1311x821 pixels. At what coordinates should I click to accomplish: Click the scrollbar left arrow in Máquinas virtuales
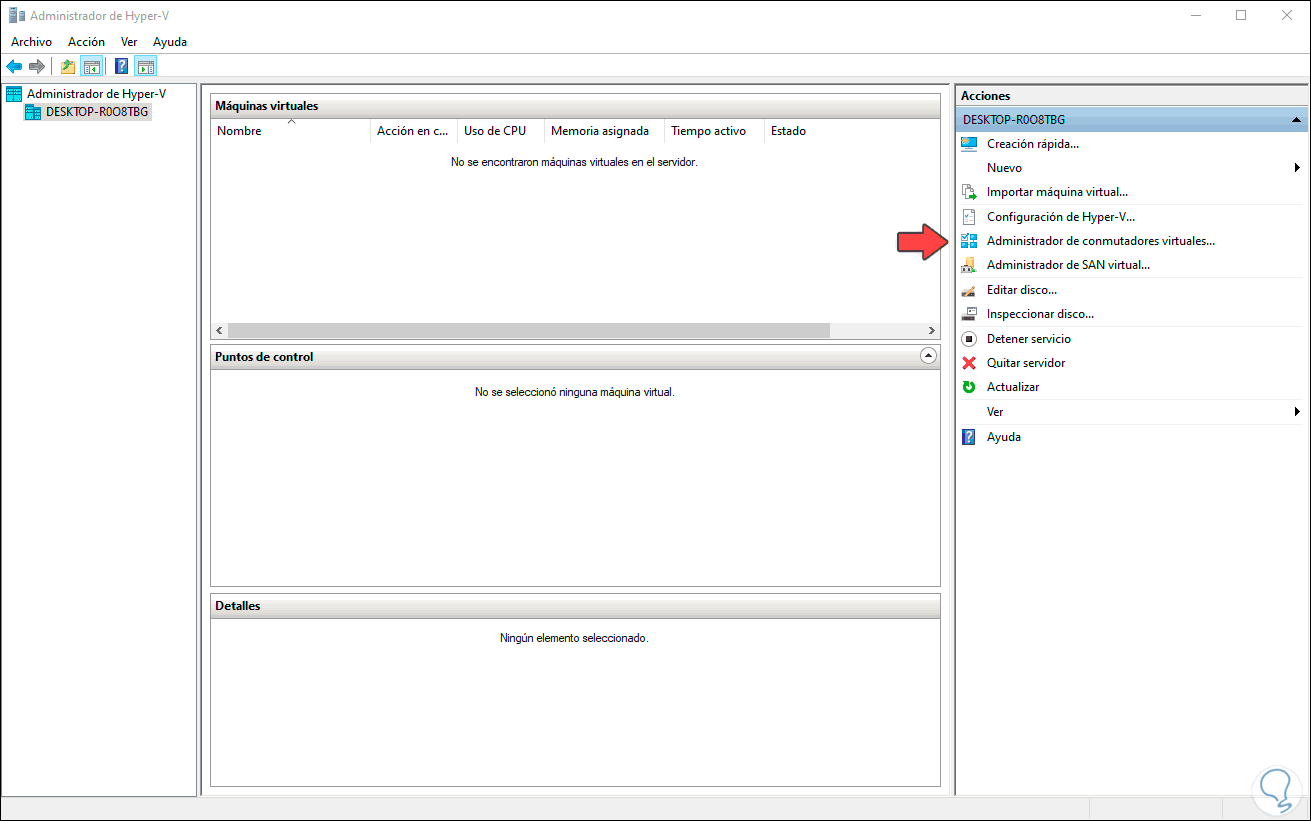tap(220, 330)
